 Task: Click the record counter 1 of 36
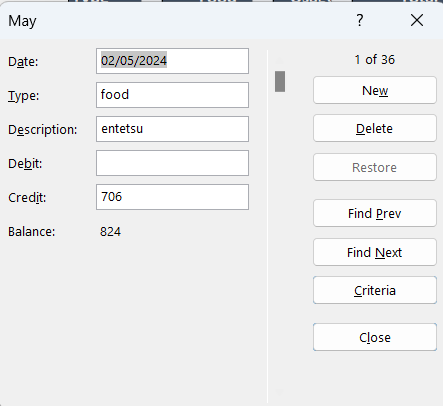[375, 60]
